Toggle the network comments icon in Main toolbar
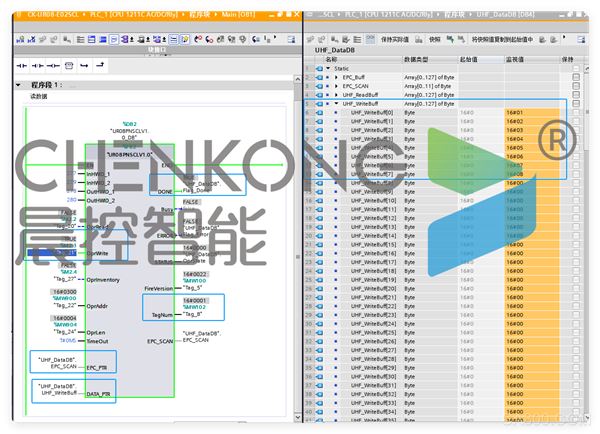 point(114,39)
